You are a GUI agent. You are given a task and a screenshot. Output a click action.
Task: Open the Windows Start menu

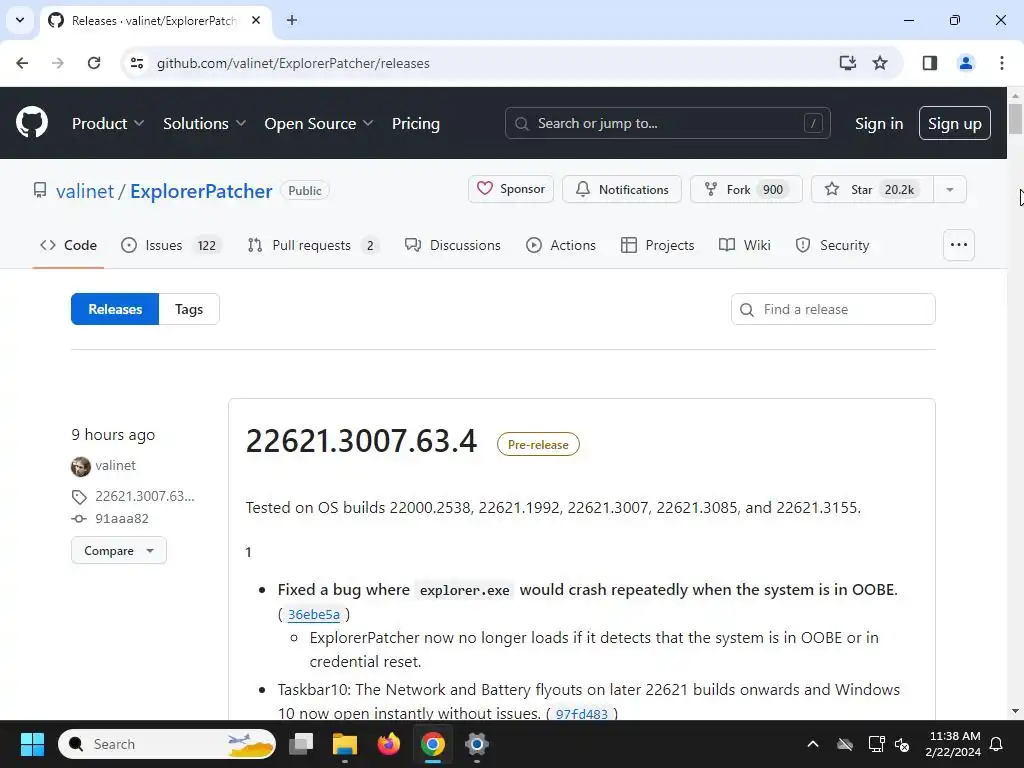point(32,744)
